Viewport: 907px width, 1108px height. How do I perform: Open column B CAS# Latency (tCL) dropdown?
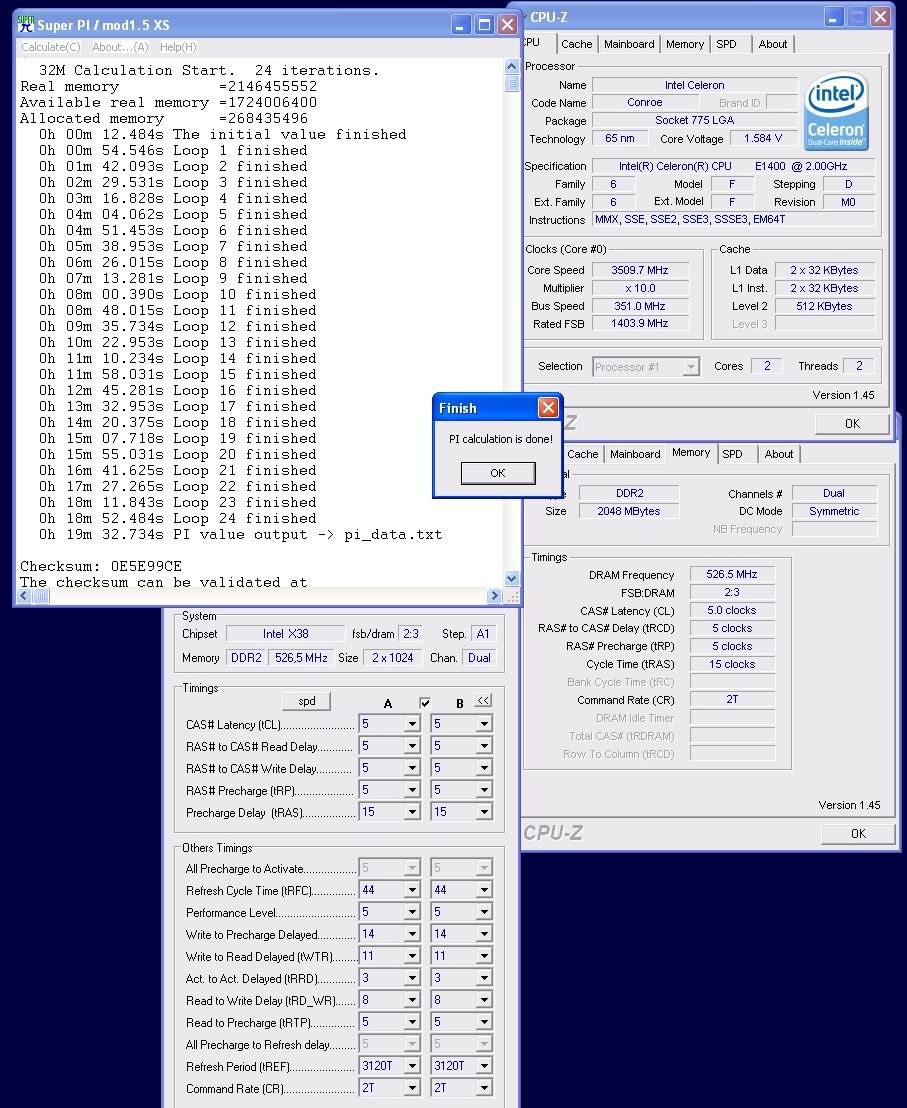(x=484, y=724)
